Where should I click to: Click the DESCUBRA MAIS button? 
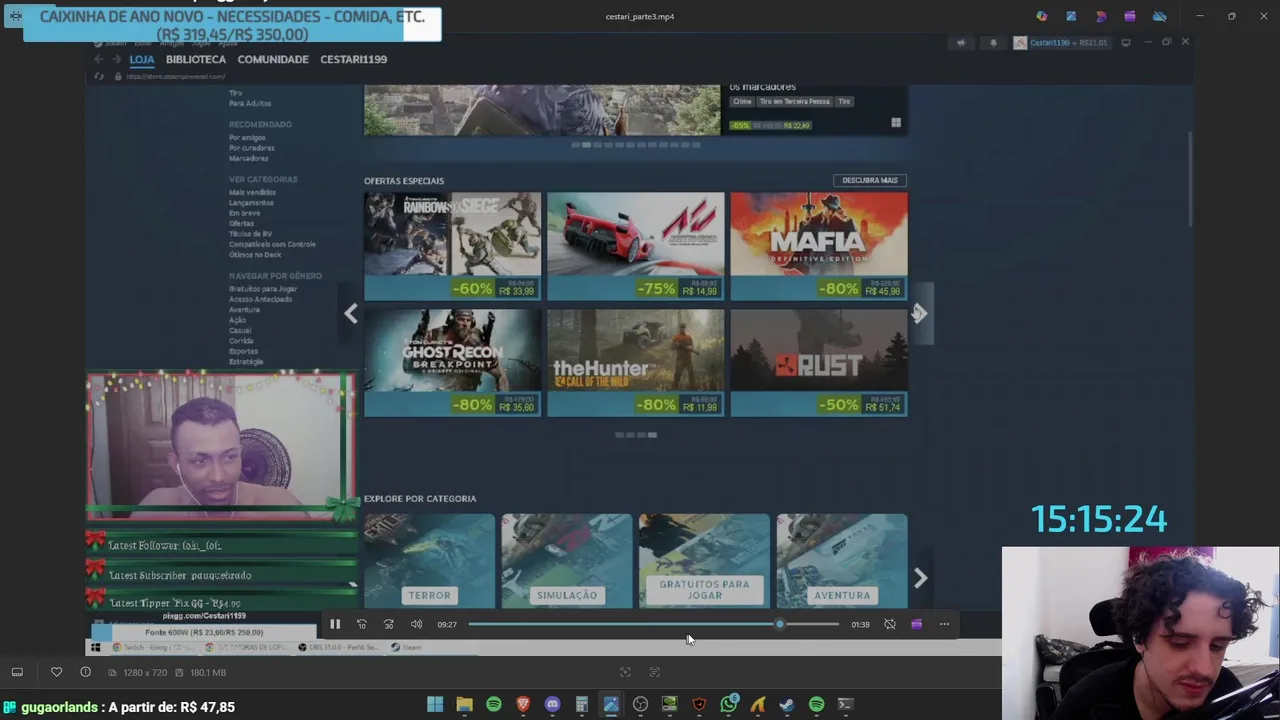coord(870,180)
